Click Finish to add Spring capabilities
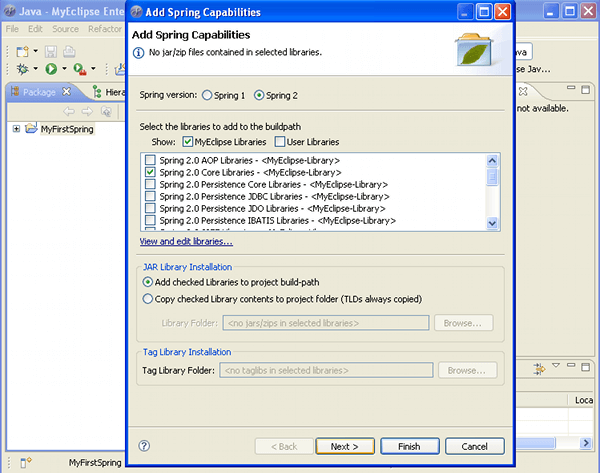Viewport: 600px width, 473px height. pos(410,446)
